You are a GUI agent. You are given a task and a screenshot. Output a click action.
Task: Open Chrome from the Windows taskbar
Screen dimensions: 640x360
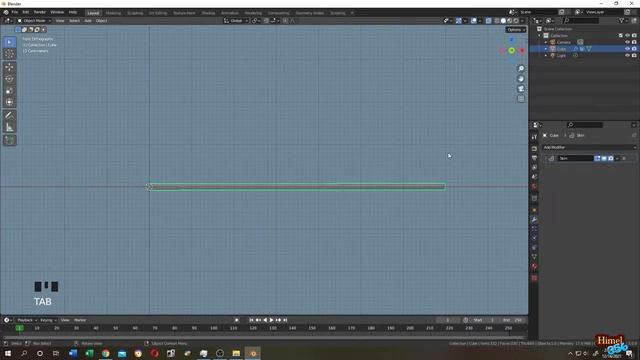[x=106, y=353]
